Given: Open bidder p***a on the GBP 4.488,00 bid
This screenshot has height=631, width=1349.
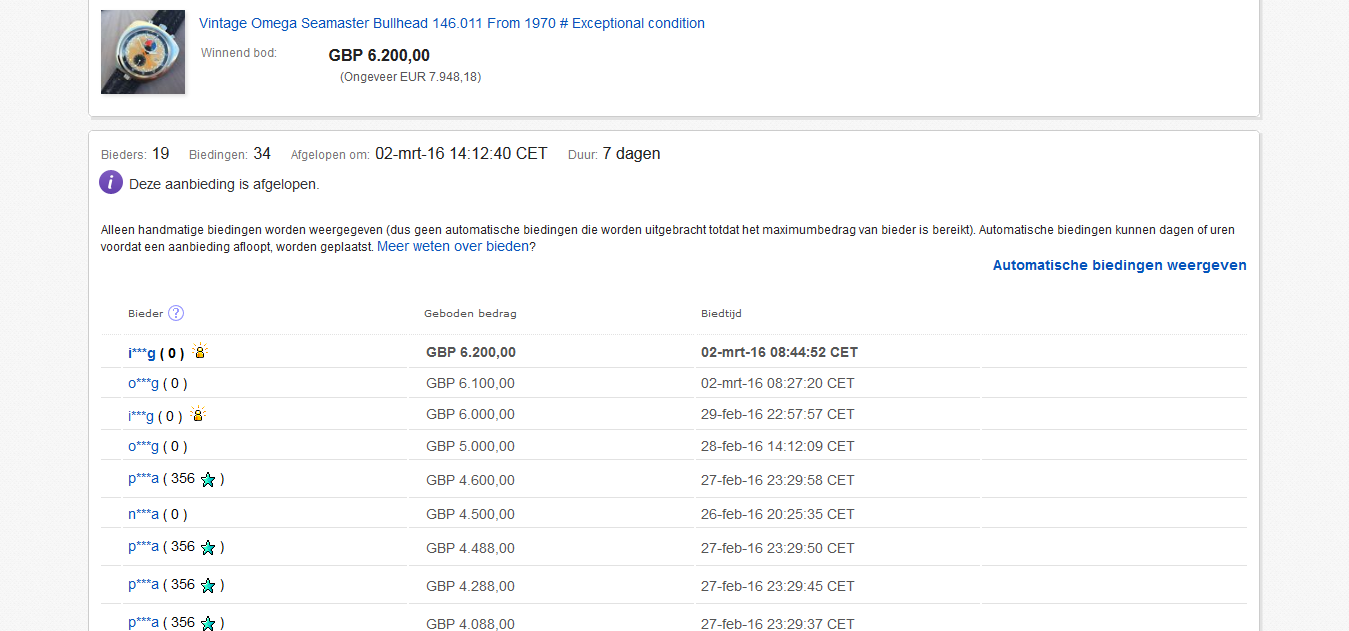Looking at the screenshot, I should click(x=143, y=547).
